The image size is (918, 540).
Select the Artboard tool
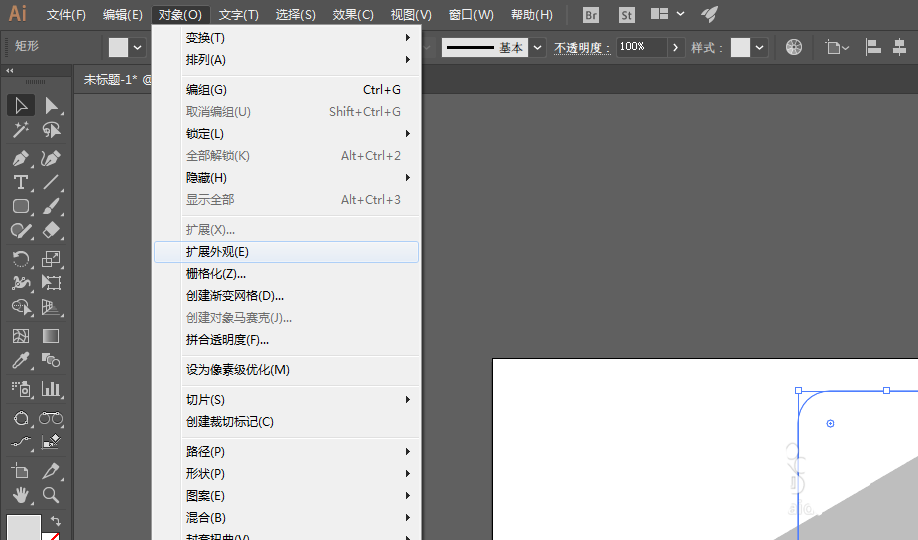coord(21,471)
